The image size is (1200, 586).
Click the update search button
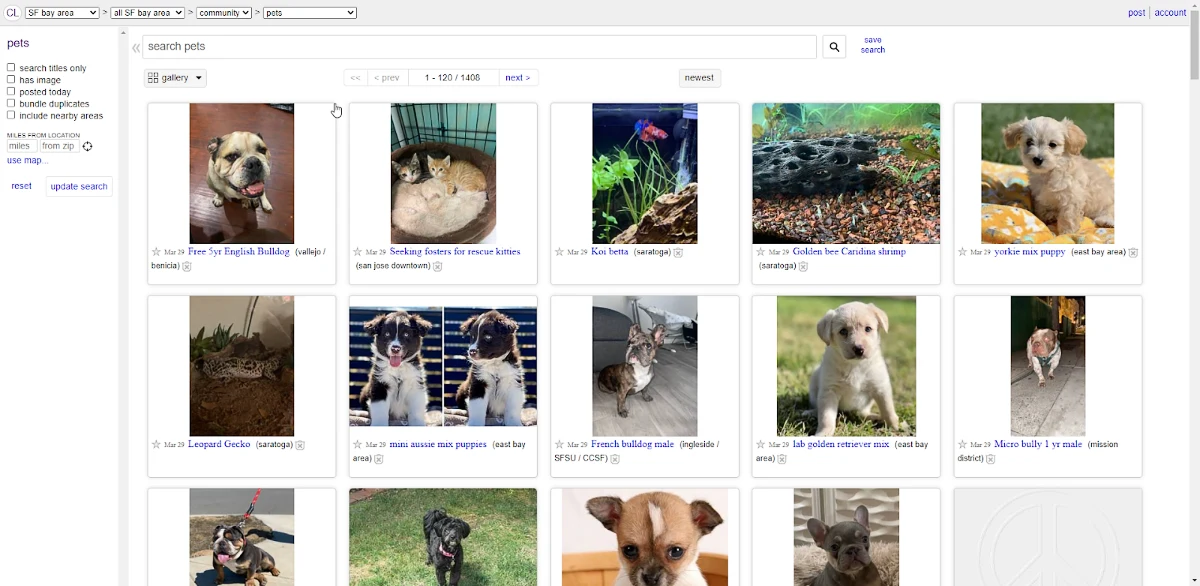[x=79, y=187]
